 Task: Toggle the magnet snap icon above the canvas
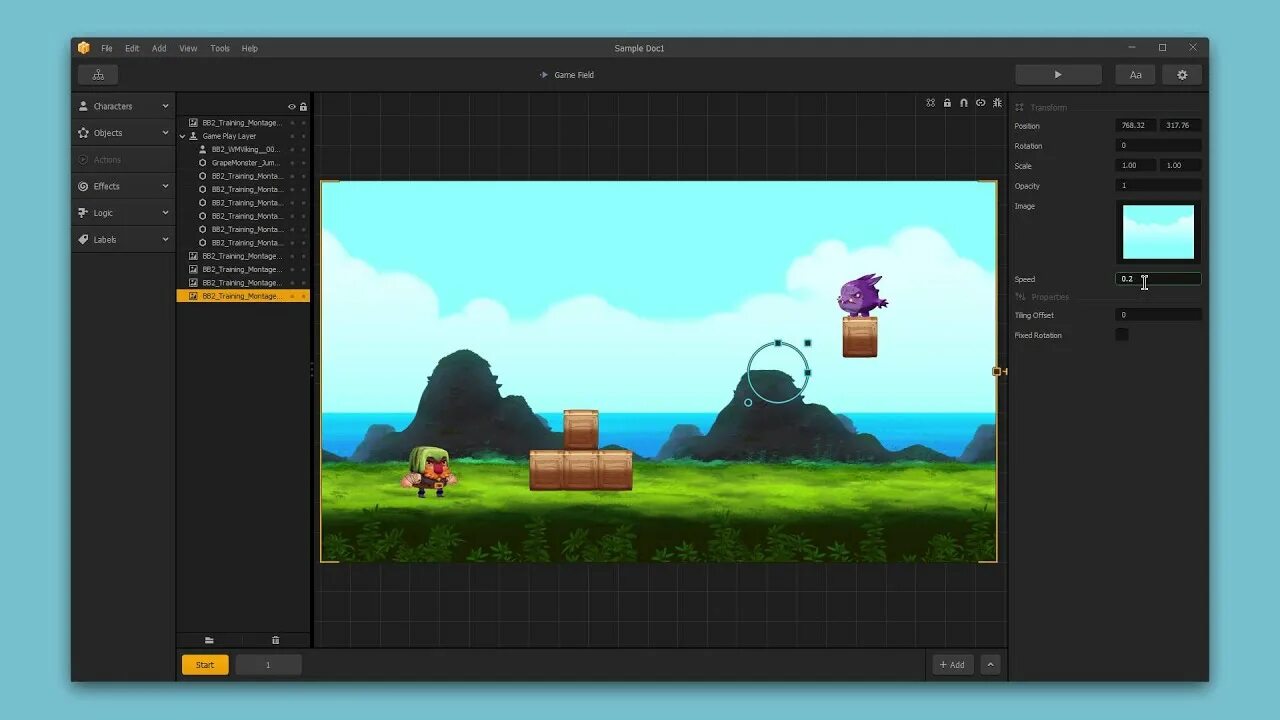[x=964, y=103]
